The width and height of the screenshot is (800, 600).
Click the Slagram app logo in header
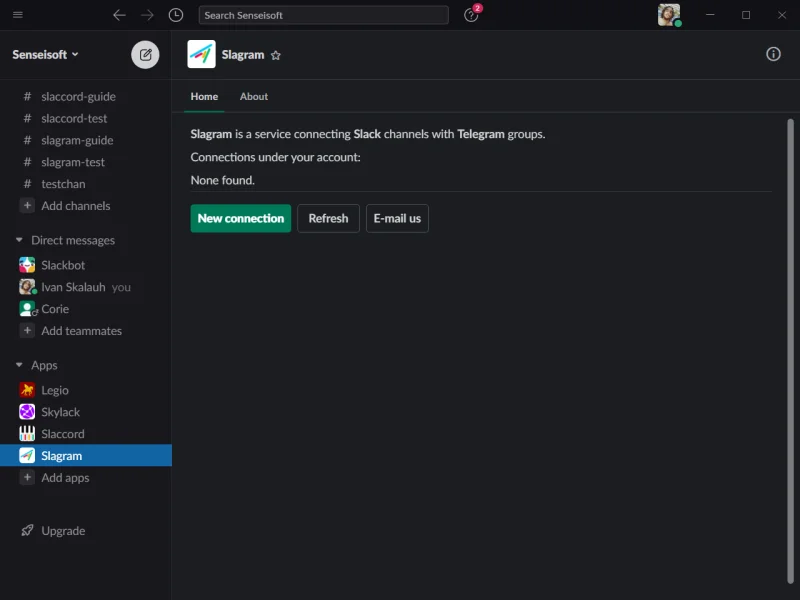pyautogui.click(x=202, y=54)
